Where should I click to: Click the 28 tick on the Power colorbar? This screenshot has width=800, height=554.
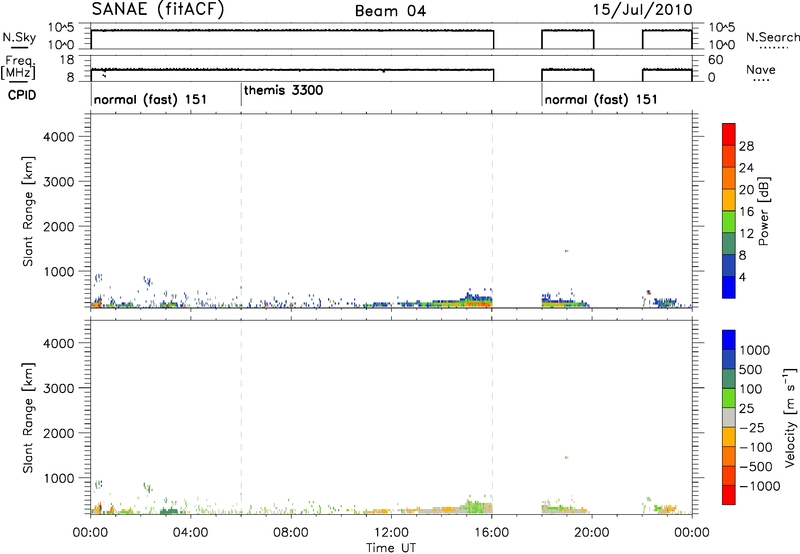point(746,146)
